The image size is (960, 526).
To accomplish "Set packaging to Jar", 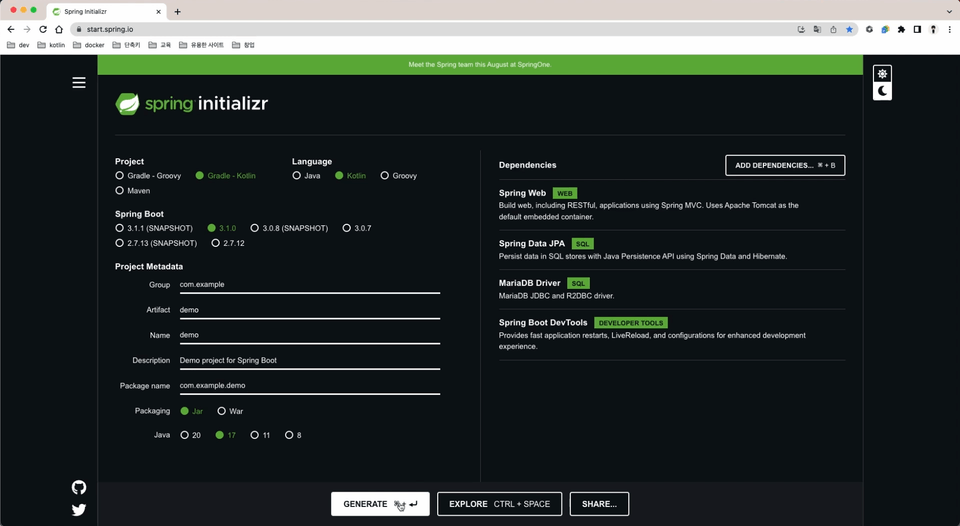I will pyautogui.click(x=192, y=411).
